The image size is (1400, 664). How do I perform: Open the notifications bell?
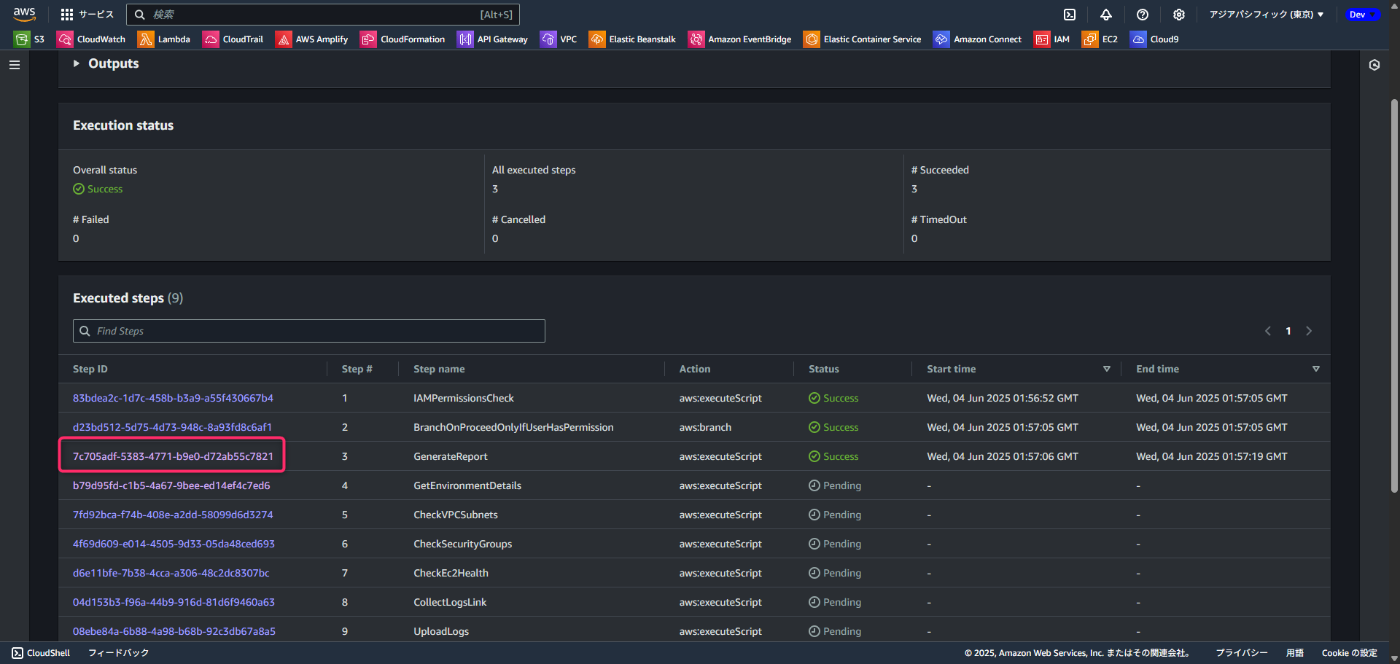[x=1106, y=15]
